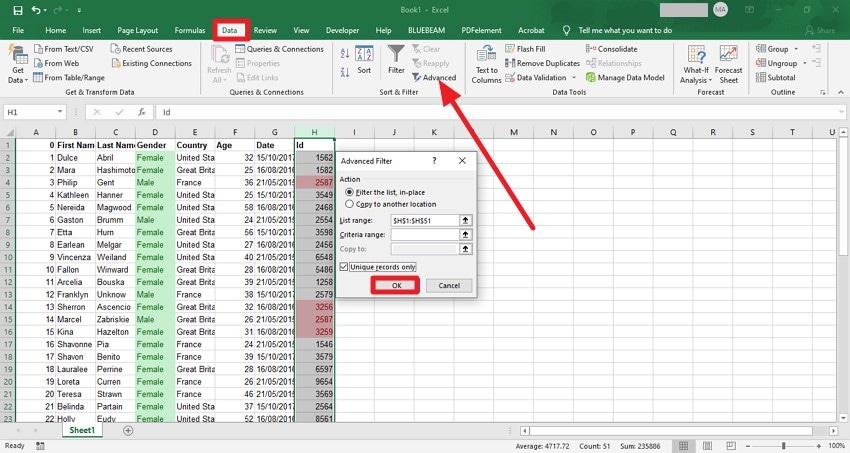Open Group dropdown arrow
850x453 pixels.
tap(796, 49)
